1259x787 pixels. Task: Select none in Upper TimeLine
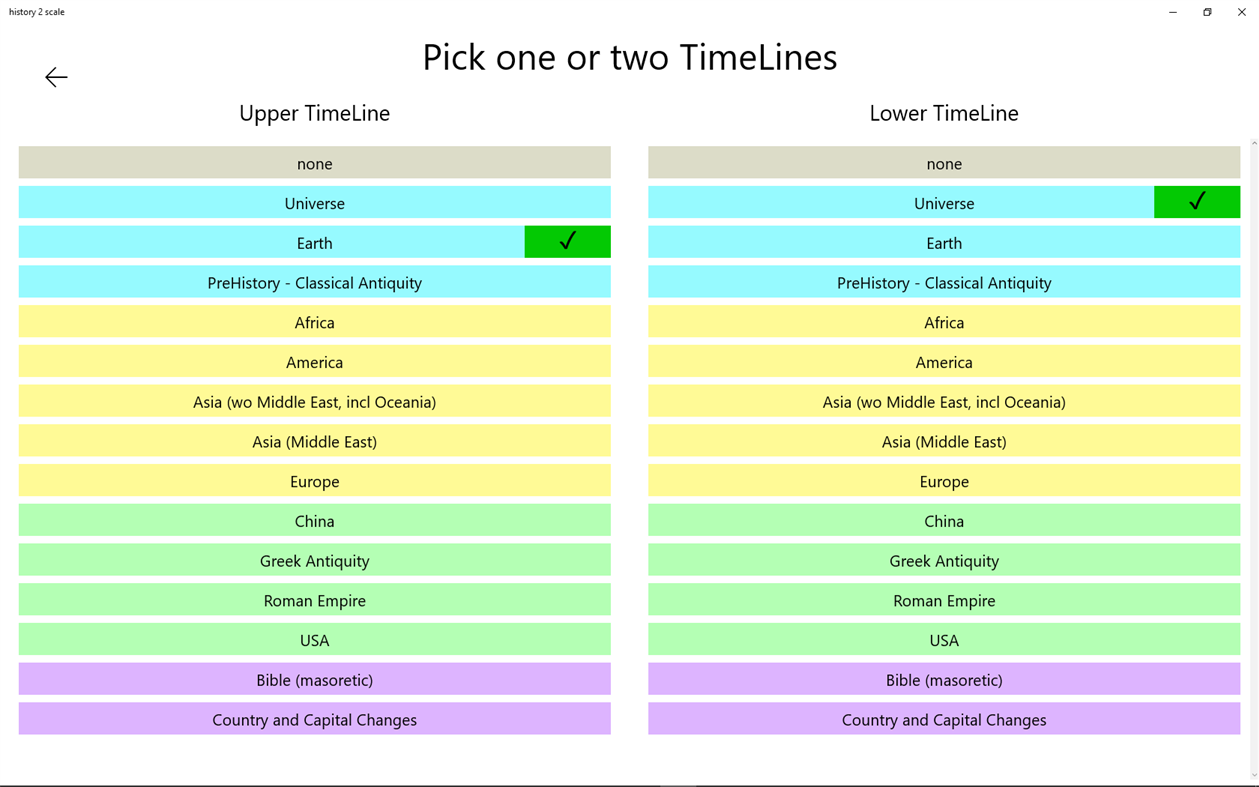point(314,163)
